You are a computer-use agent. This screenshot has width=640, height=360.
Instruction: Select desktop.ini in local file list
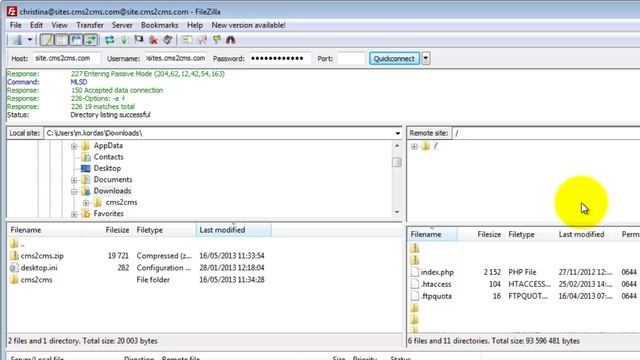(x=39, y=268)
